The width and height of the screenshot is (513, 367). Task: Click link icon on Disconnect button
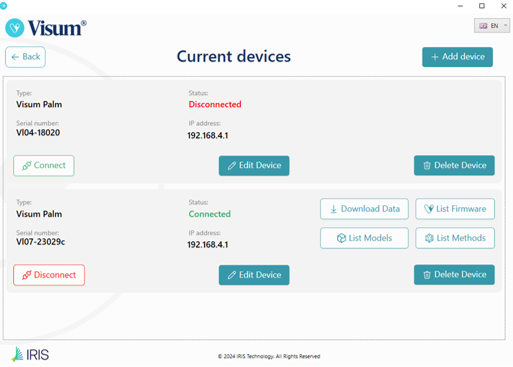tap(27, 275)
